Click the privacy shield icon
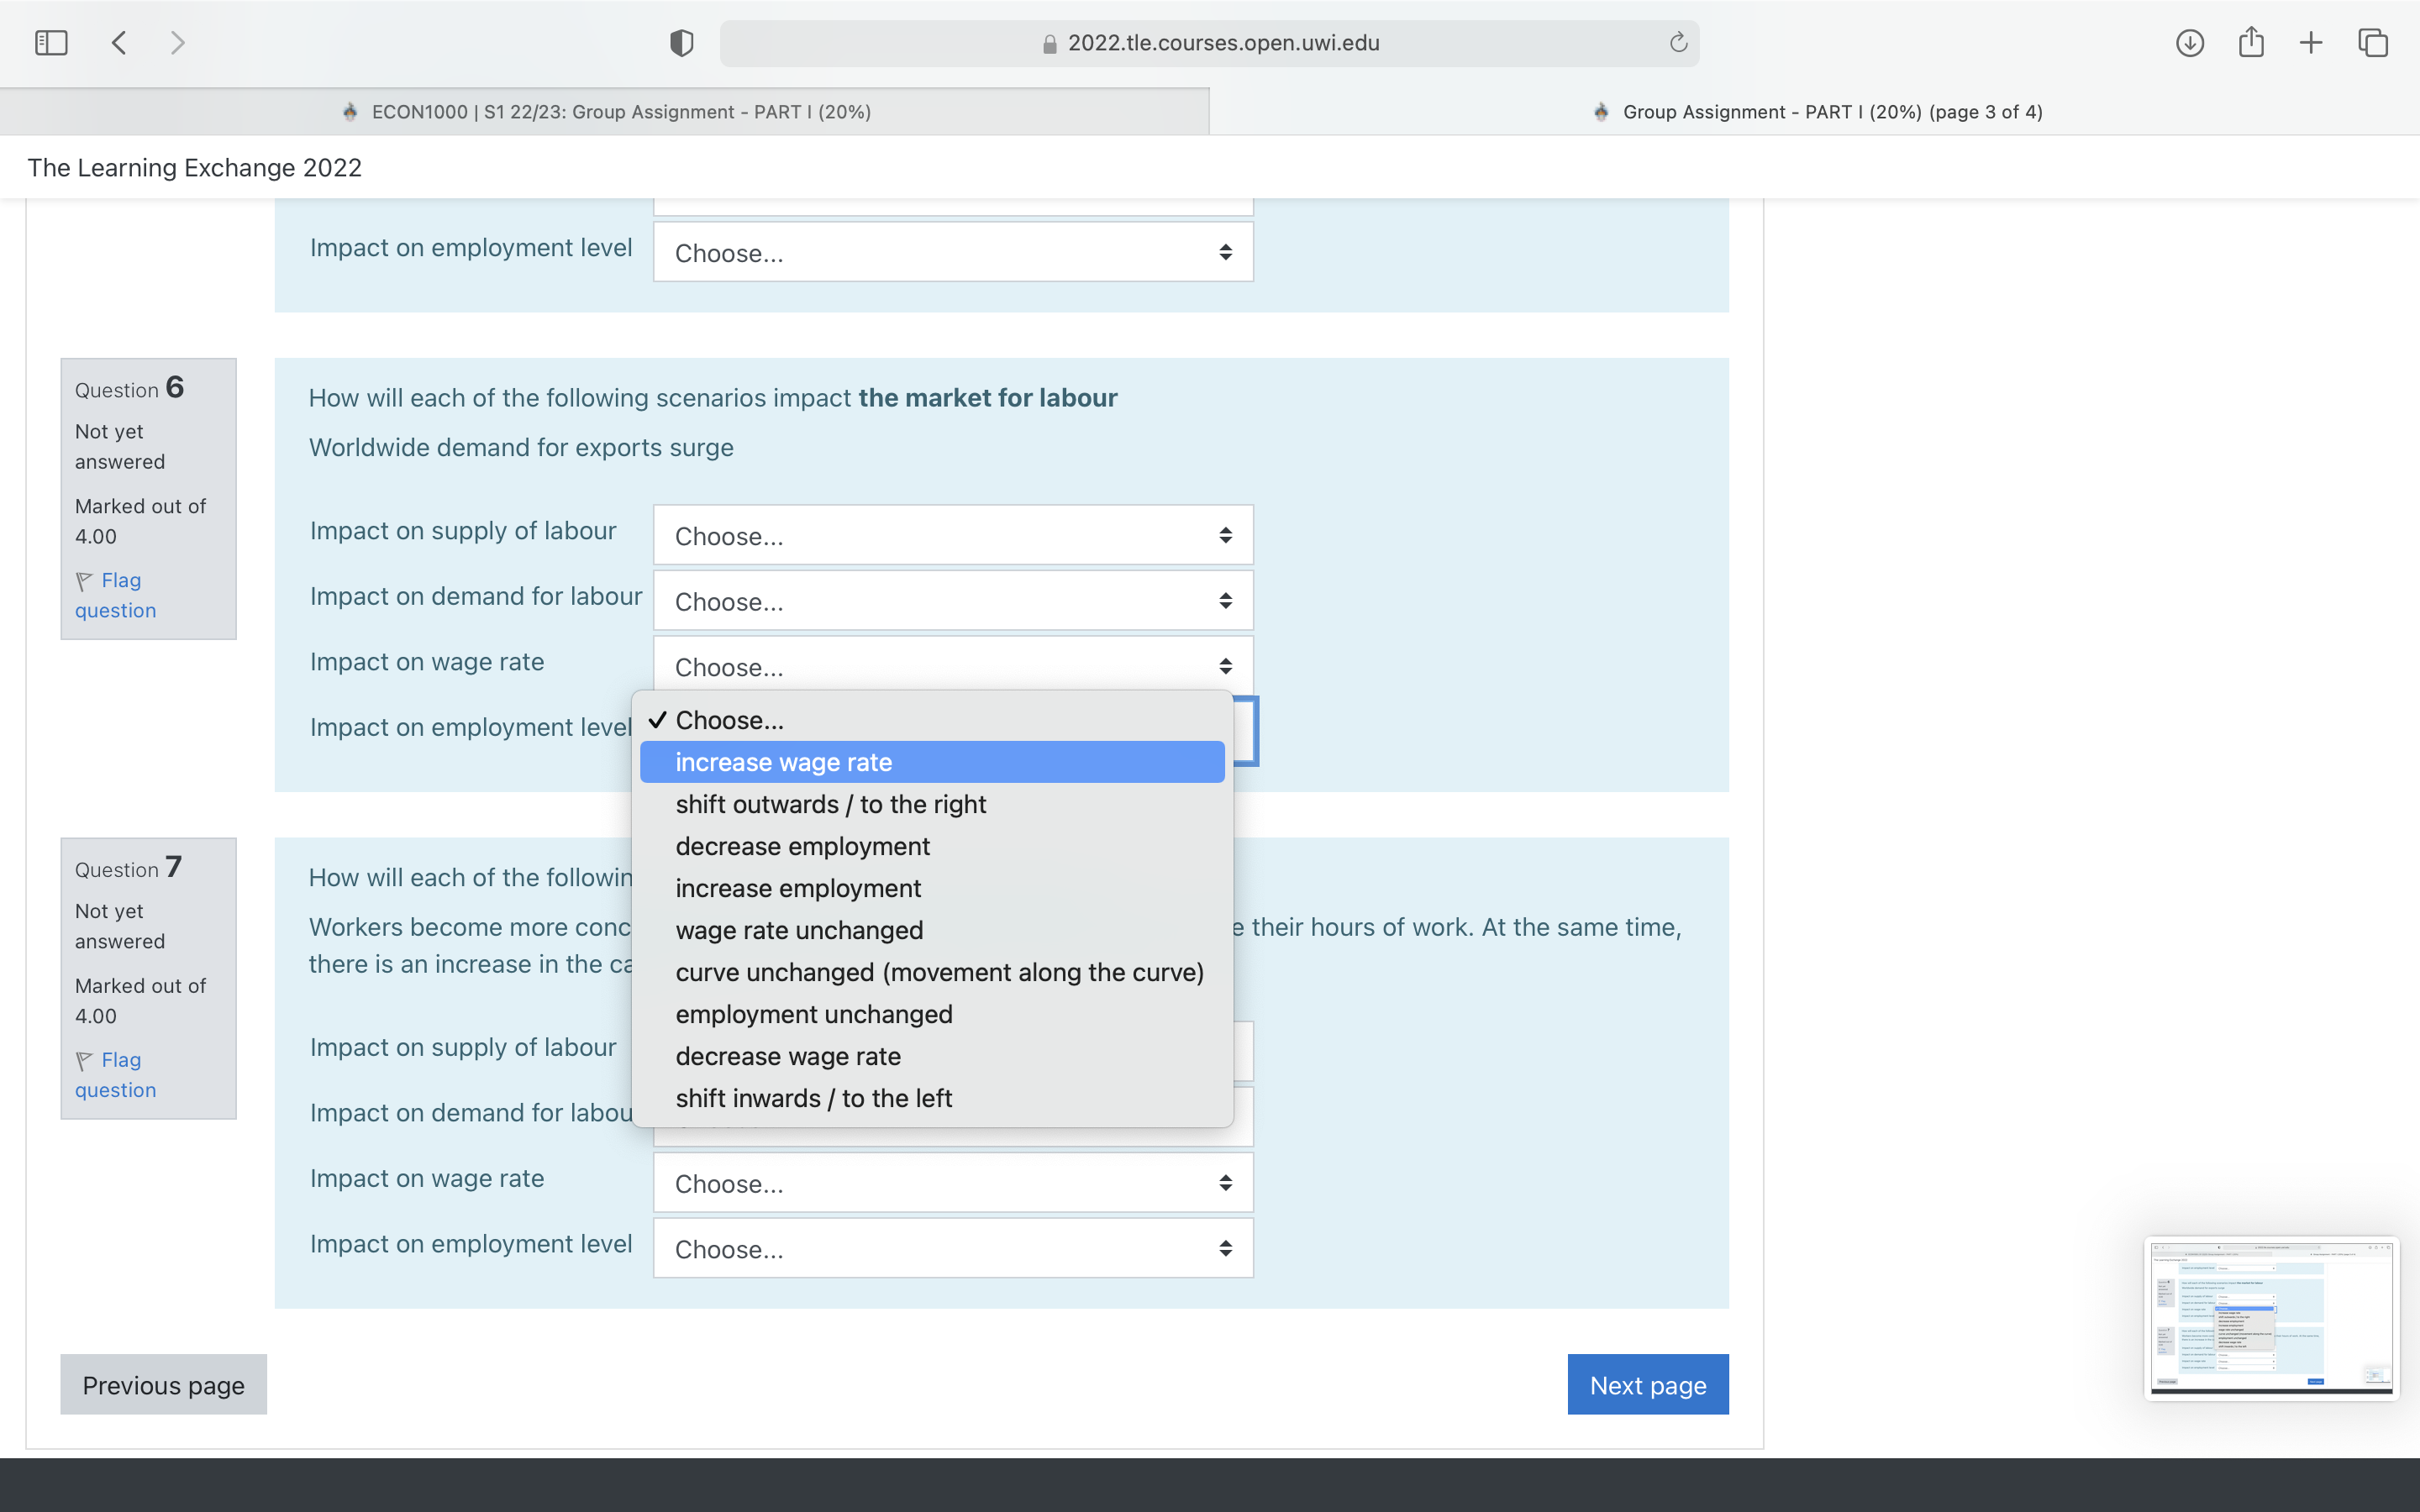Viewport: 2420px width, 1512px height. [x=681, y=43]
